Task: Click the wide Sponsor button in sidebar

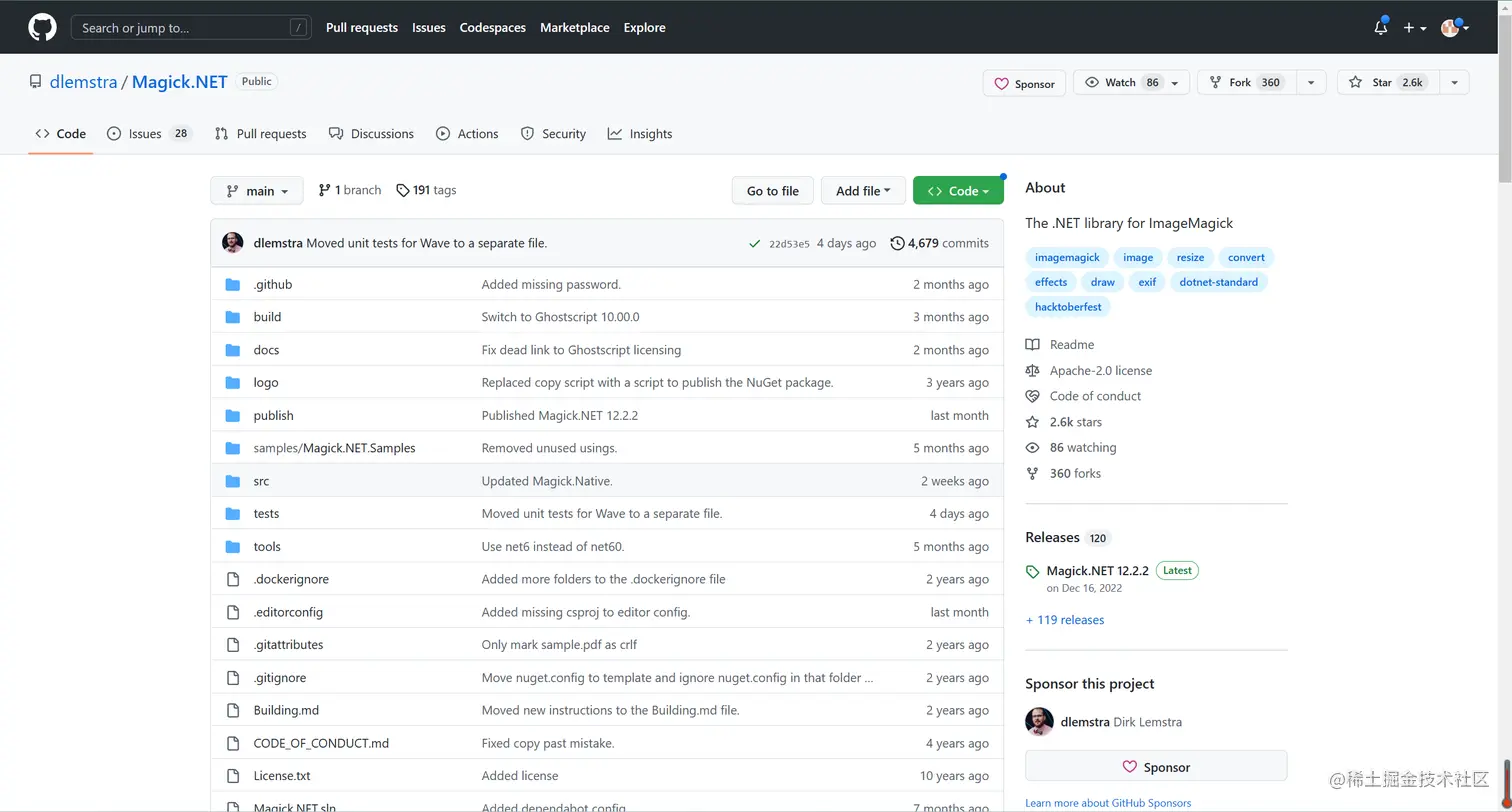Action: [1156, 767]
